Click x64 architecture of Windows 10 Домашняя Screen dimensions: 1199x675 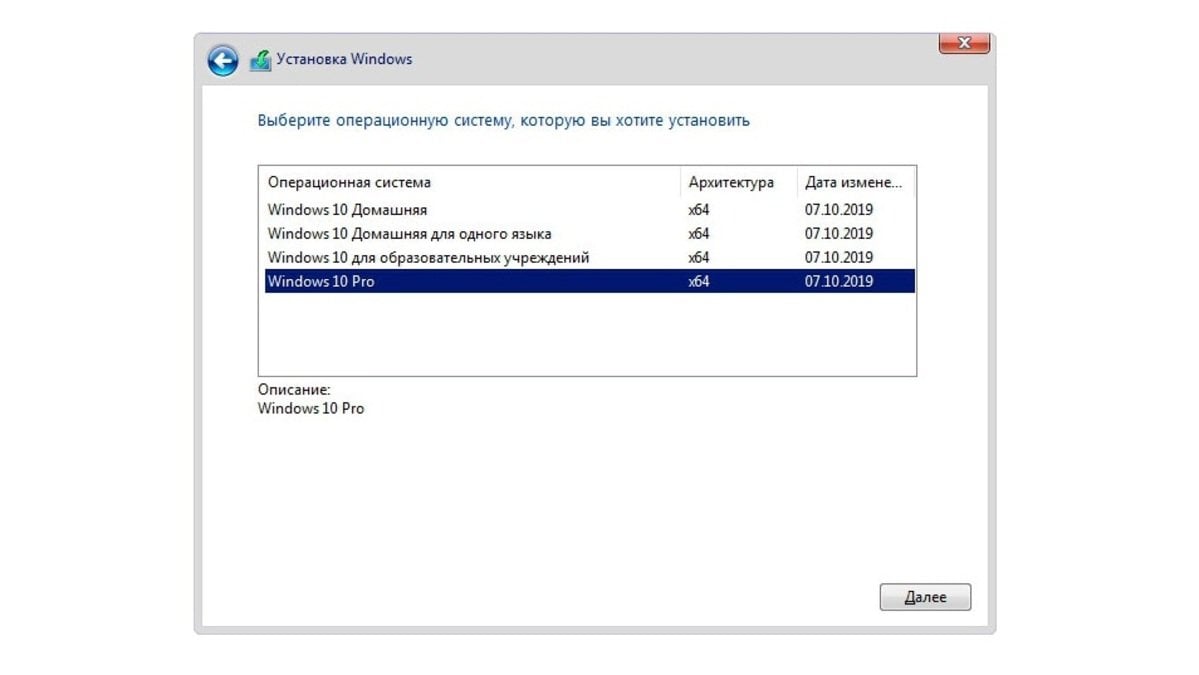pos(698,209)
